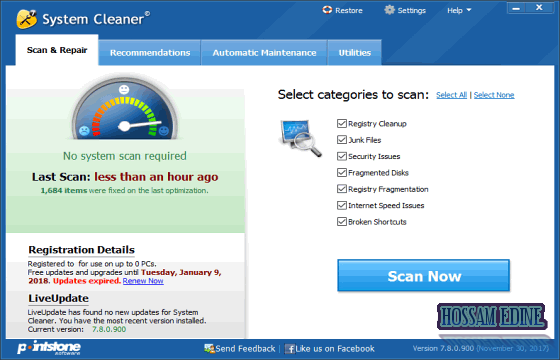Expand the Help dropdown menu
The image size is (560, 360).
pyautogui.click(x=459, y=10)
